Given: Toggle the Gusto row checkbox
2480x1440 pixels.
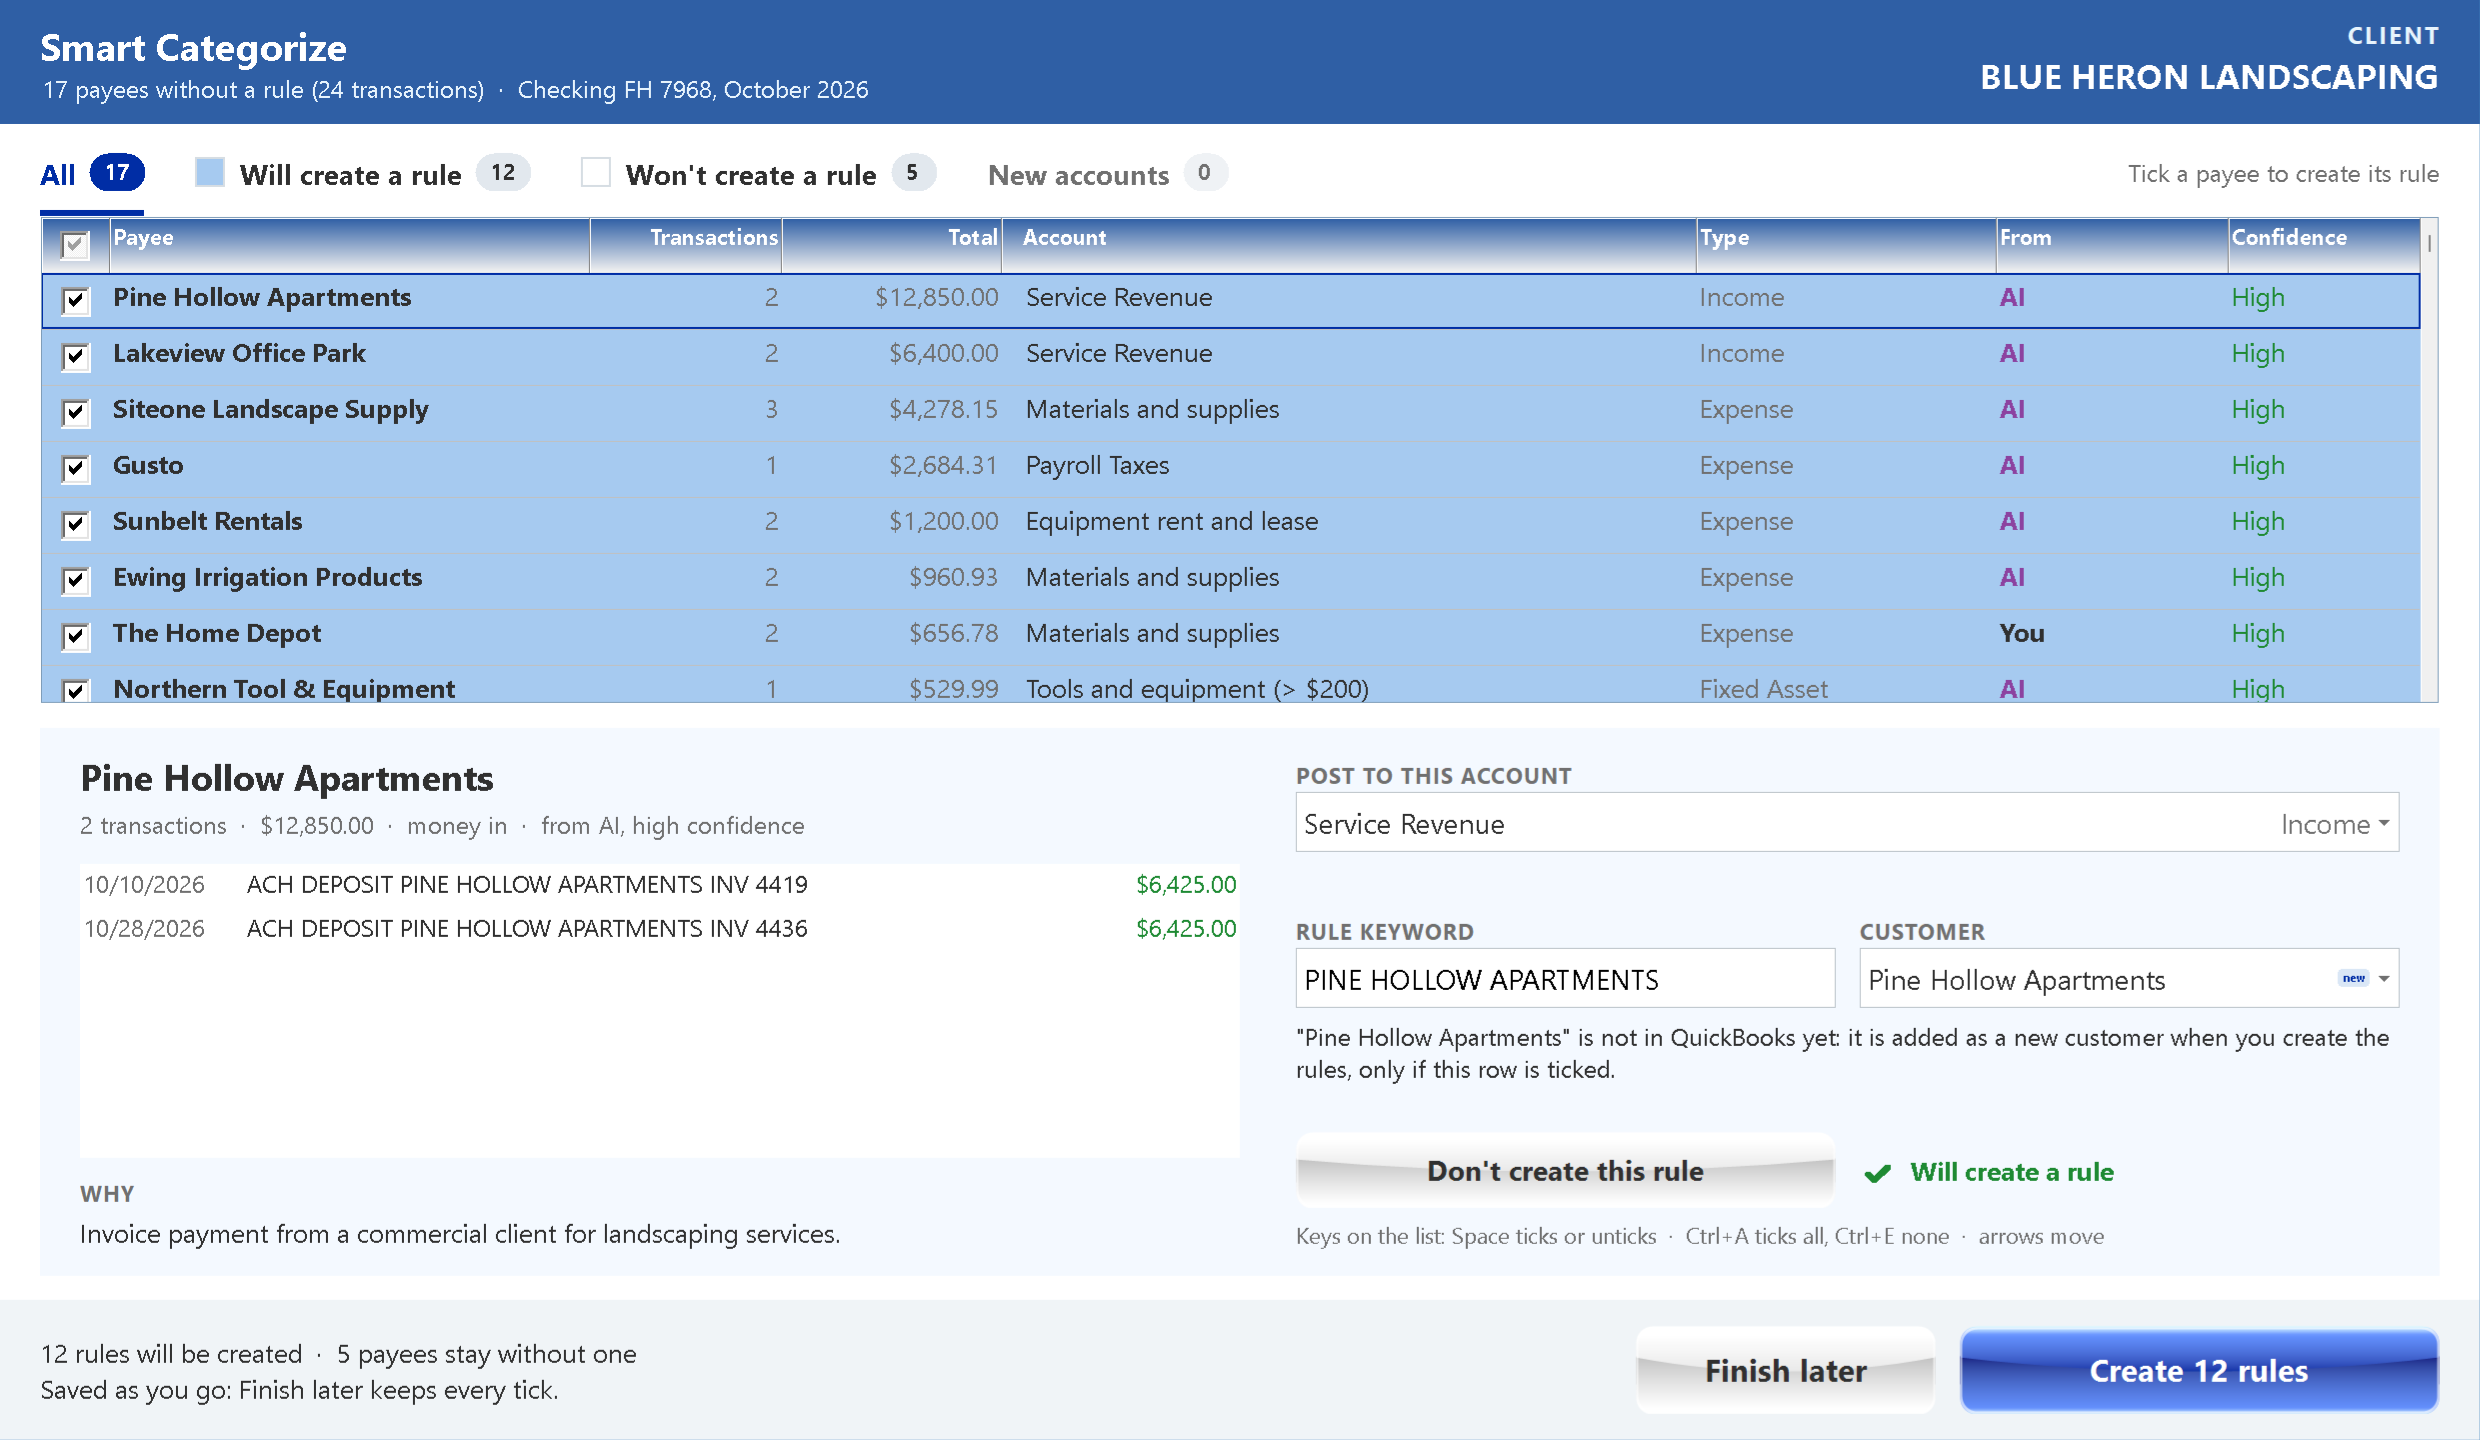Looking at the screenshot, I should tap(76, 468).
